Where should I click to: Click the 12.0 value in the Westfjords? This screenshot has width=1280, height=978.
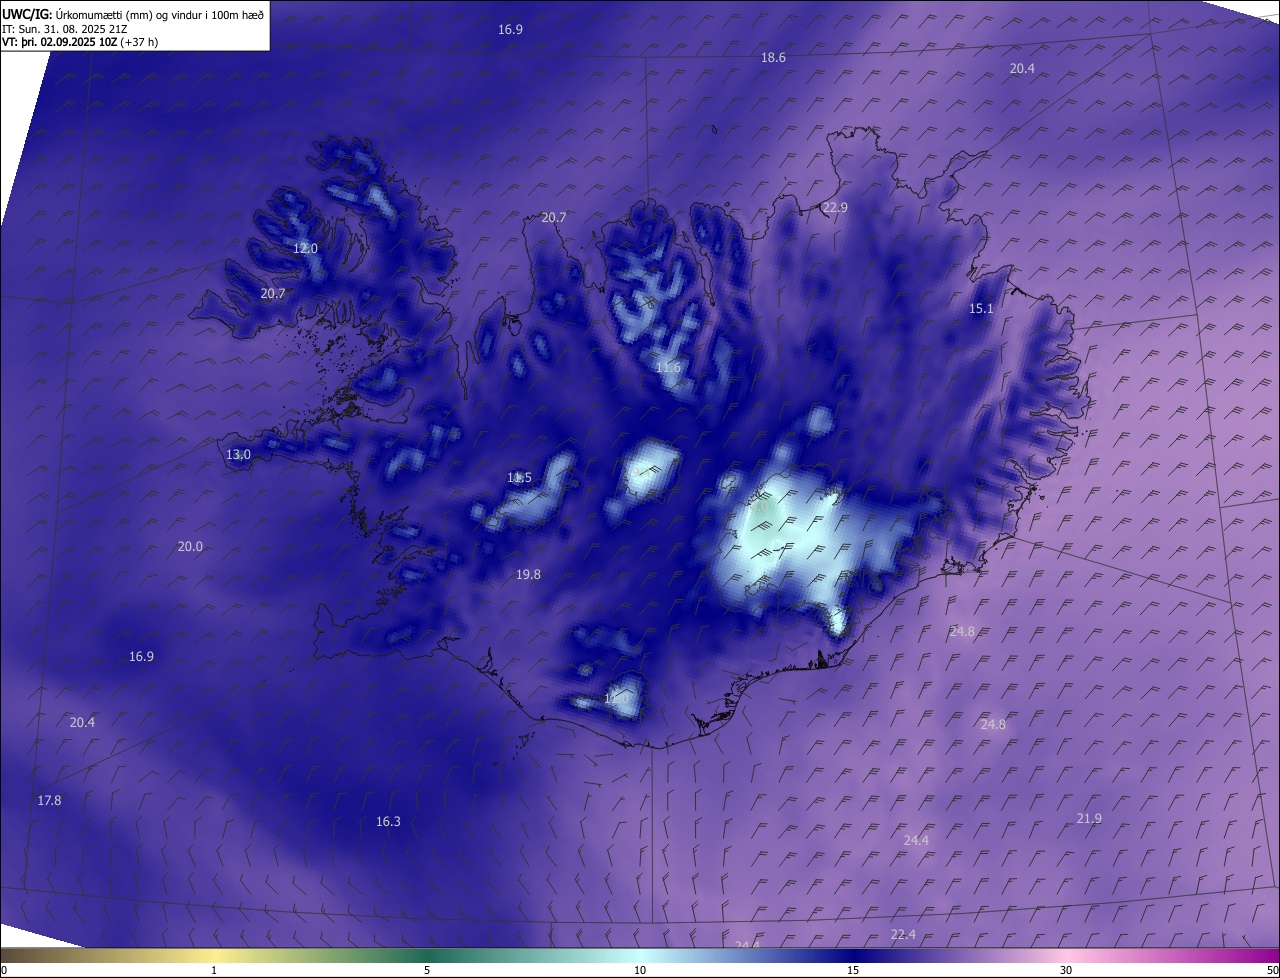click(305, 249)
